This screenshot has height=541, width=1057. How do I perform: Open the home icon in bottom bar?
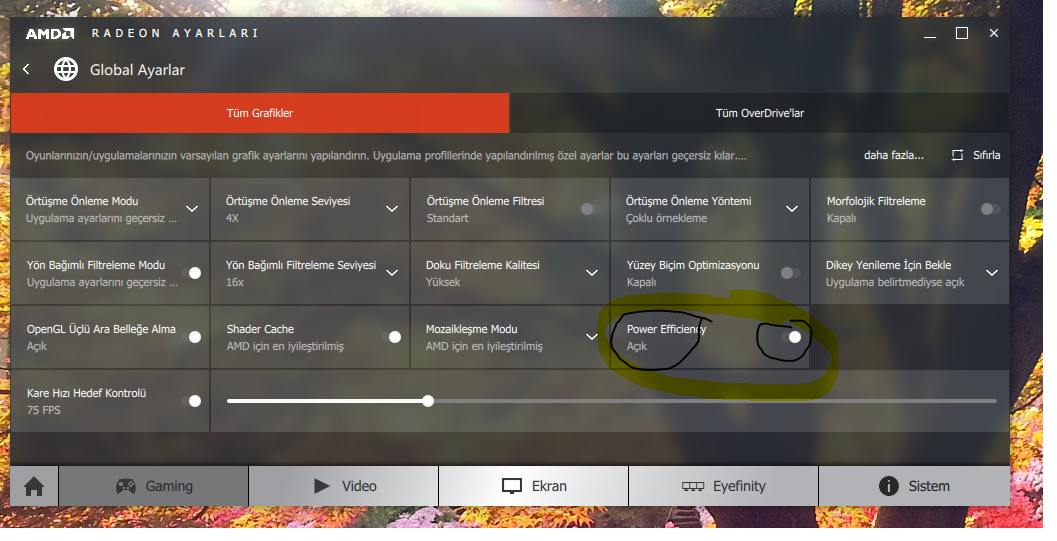34,486
